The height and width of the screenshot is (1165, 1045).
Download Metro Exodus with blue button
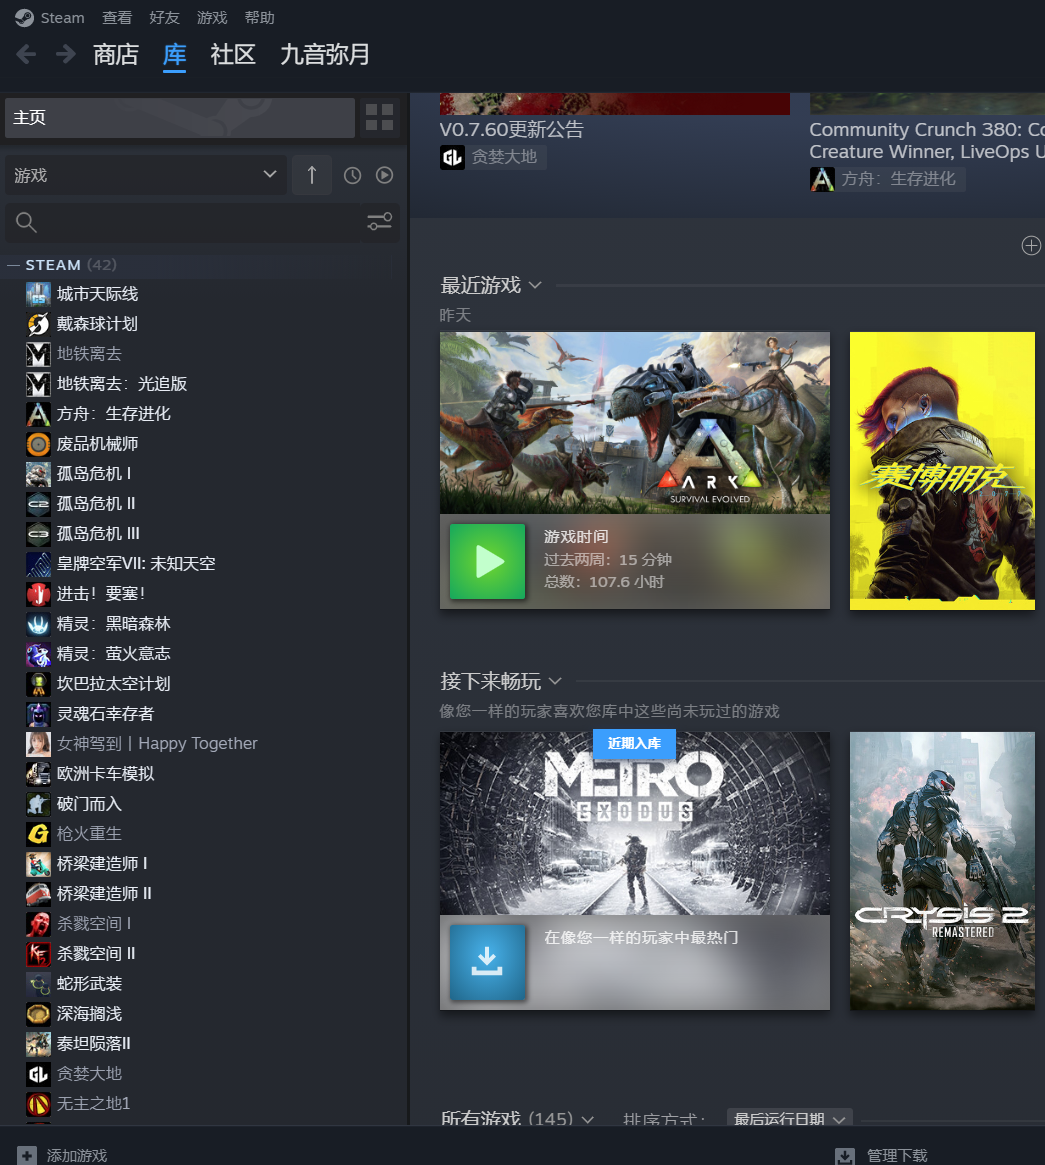[488, 962]
